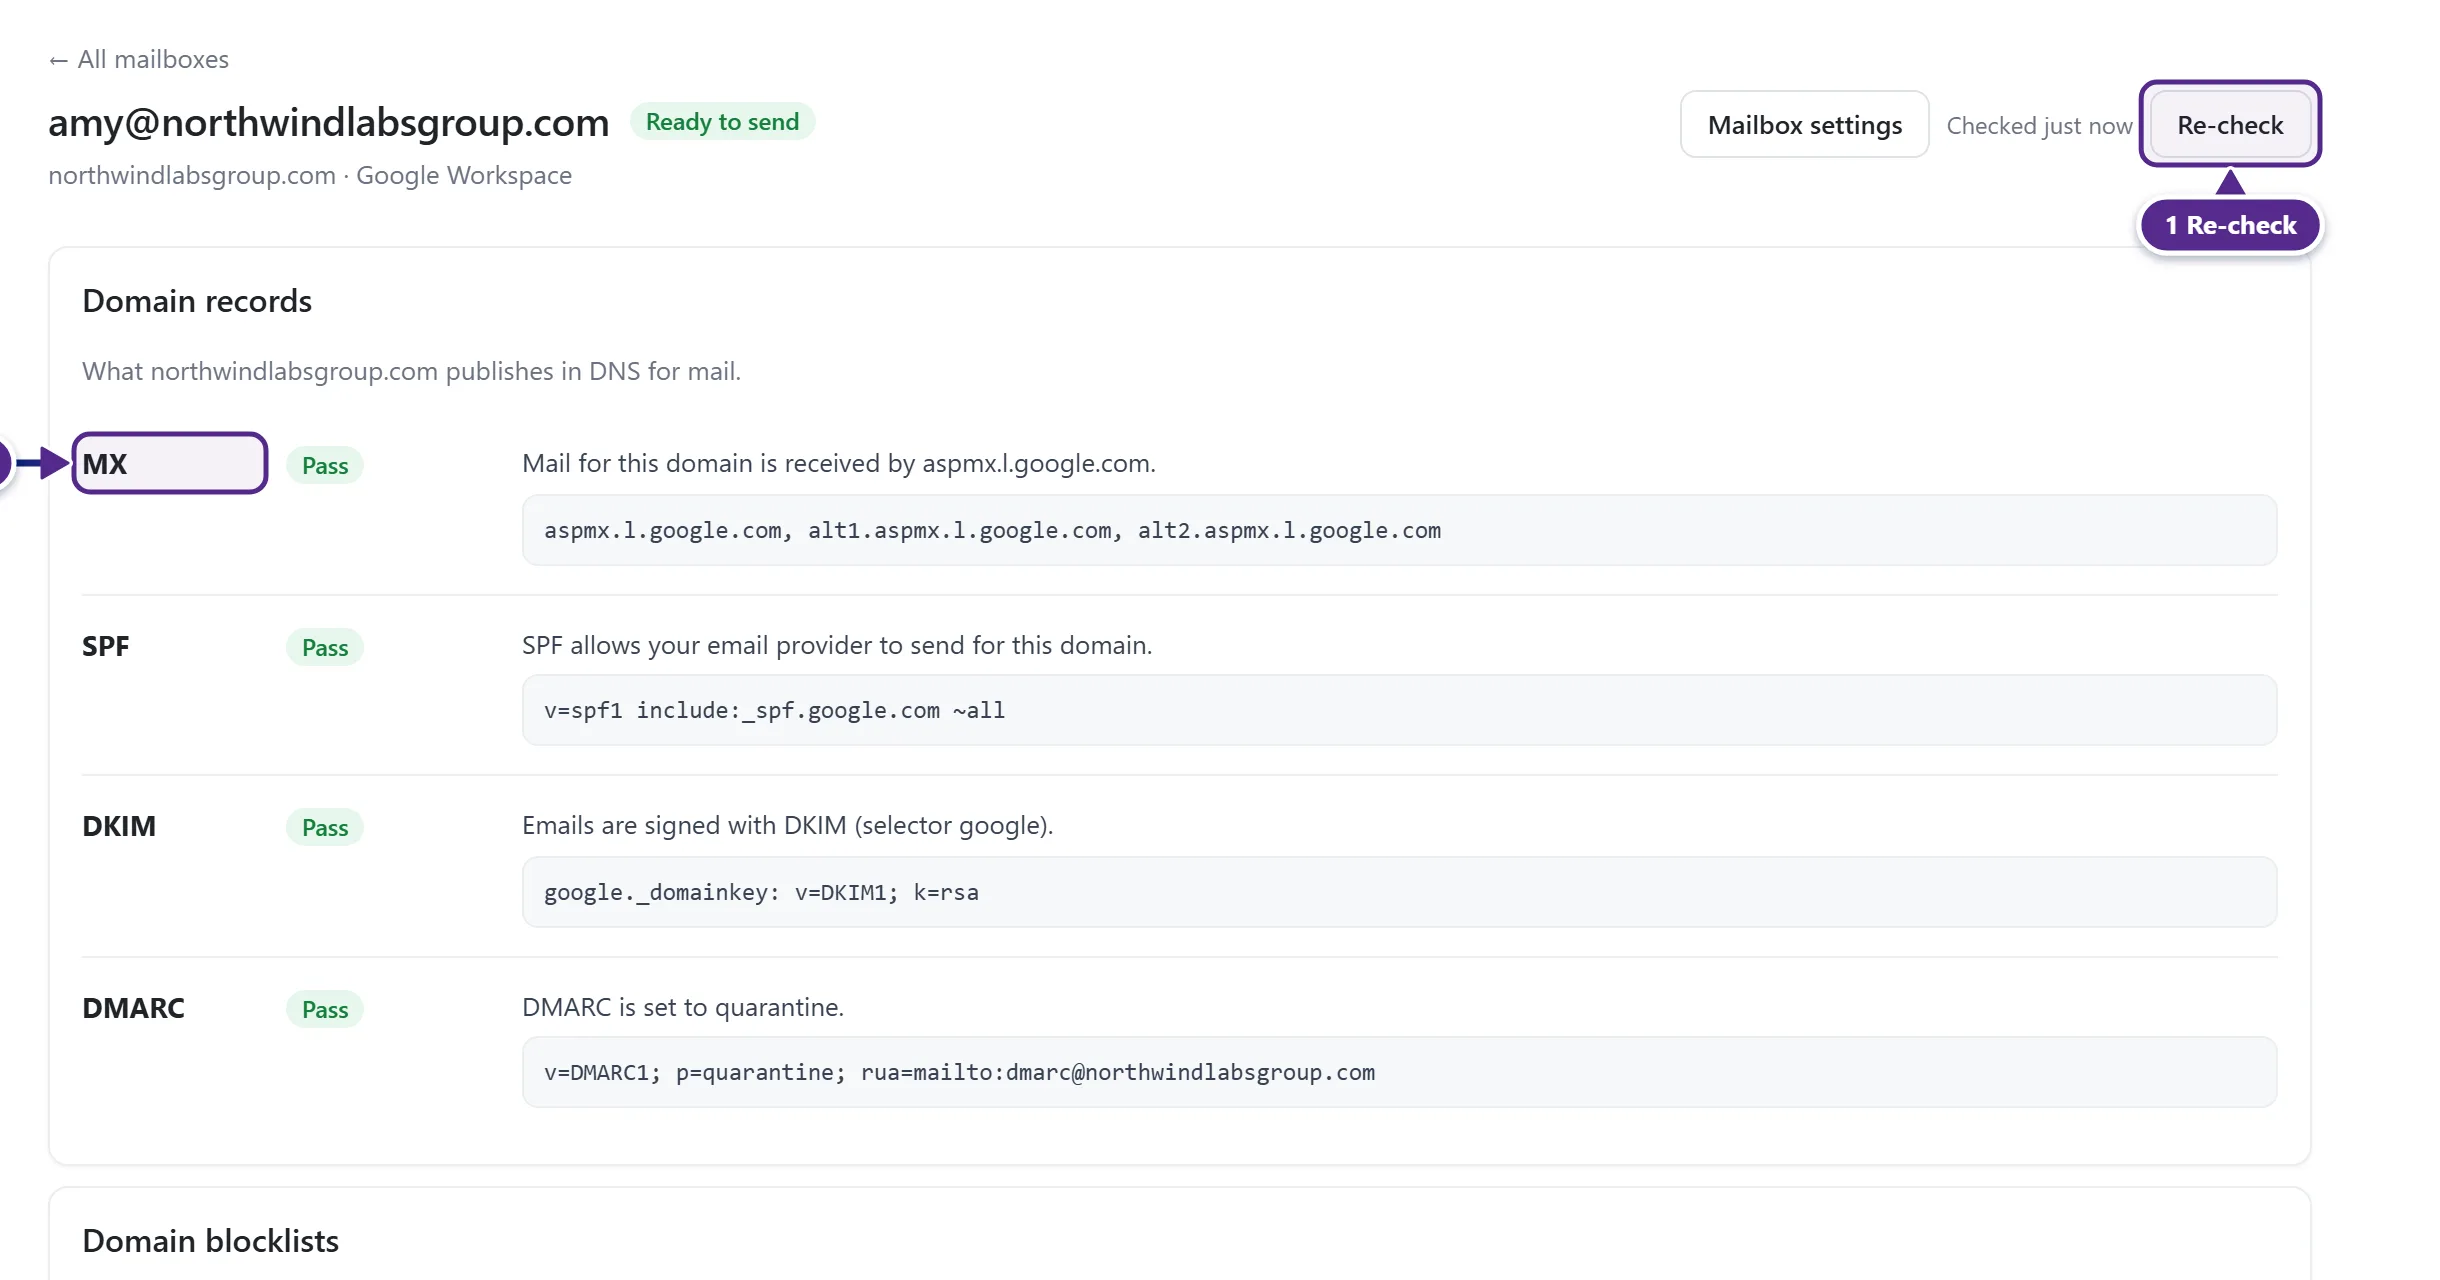Click the MX servers code box
Viewport: 2440px width, 1280px height.
click(x=1399, y=530)
